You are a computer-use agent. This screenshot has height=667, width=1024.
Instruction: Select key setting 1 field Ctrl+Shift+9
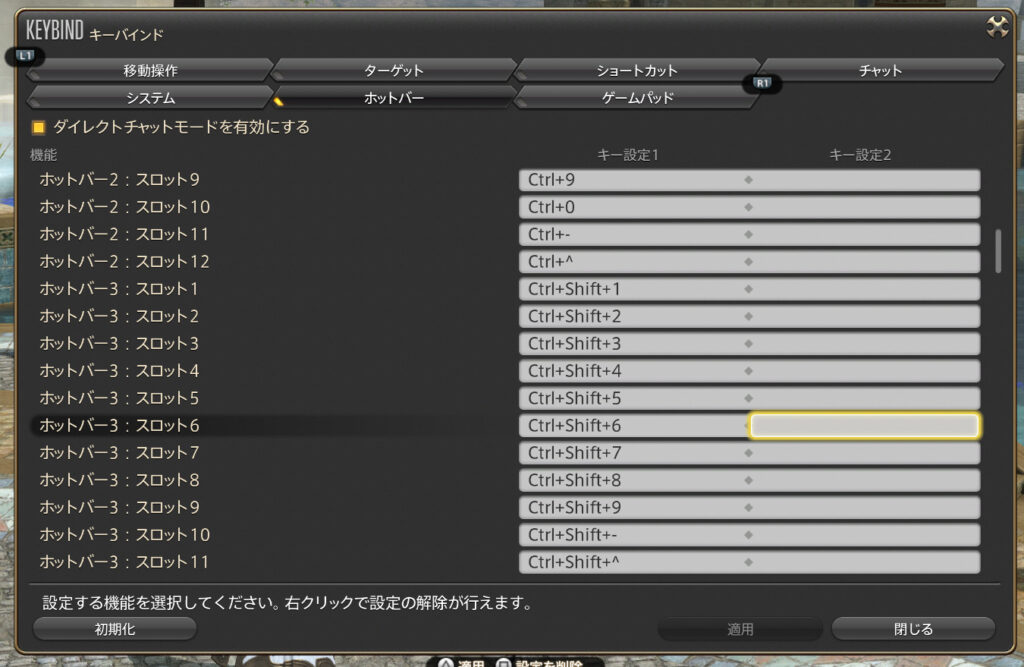(633, 508)
